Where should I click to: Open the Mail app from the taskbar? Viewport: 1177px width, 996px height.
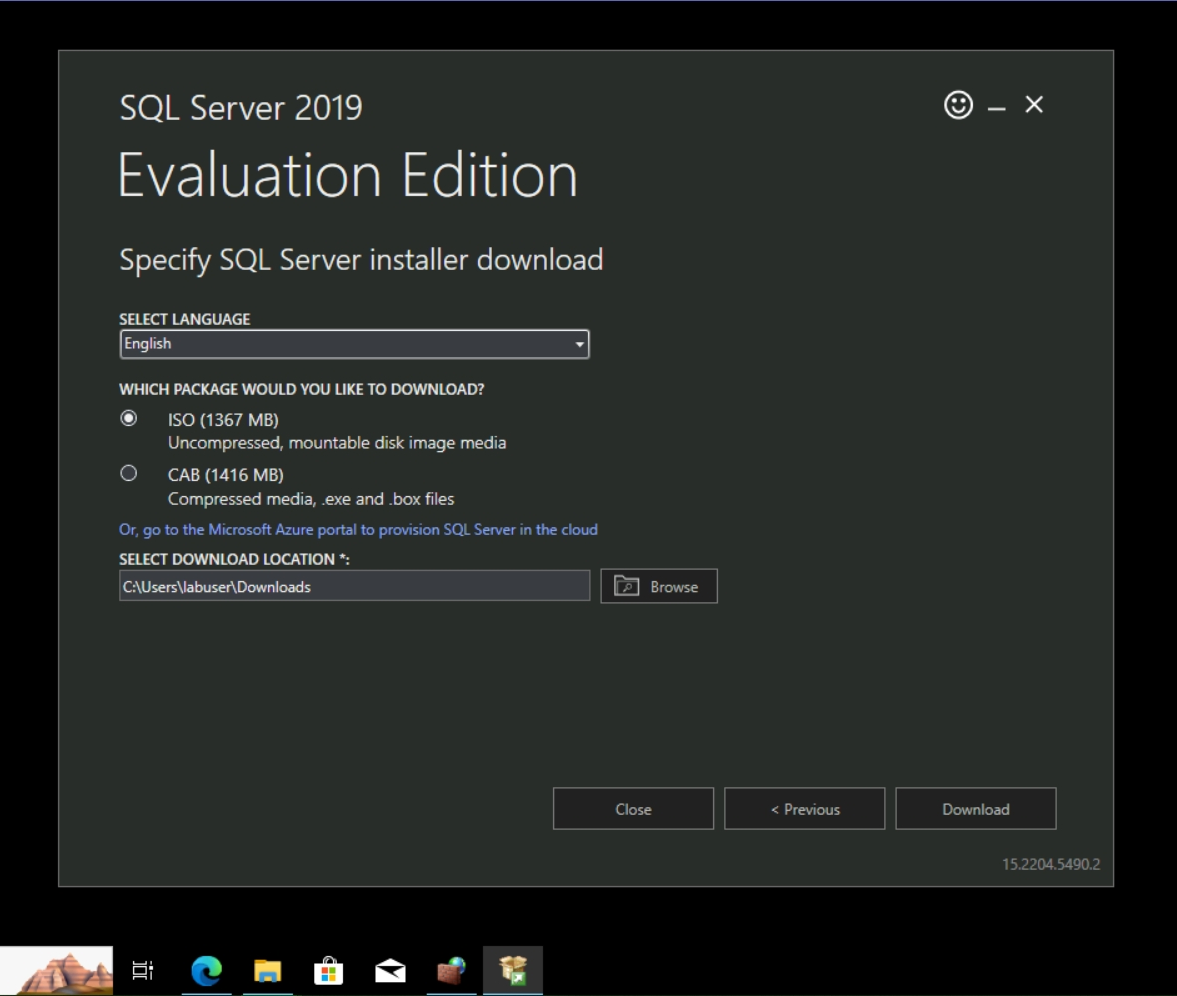tap(390, 970)
